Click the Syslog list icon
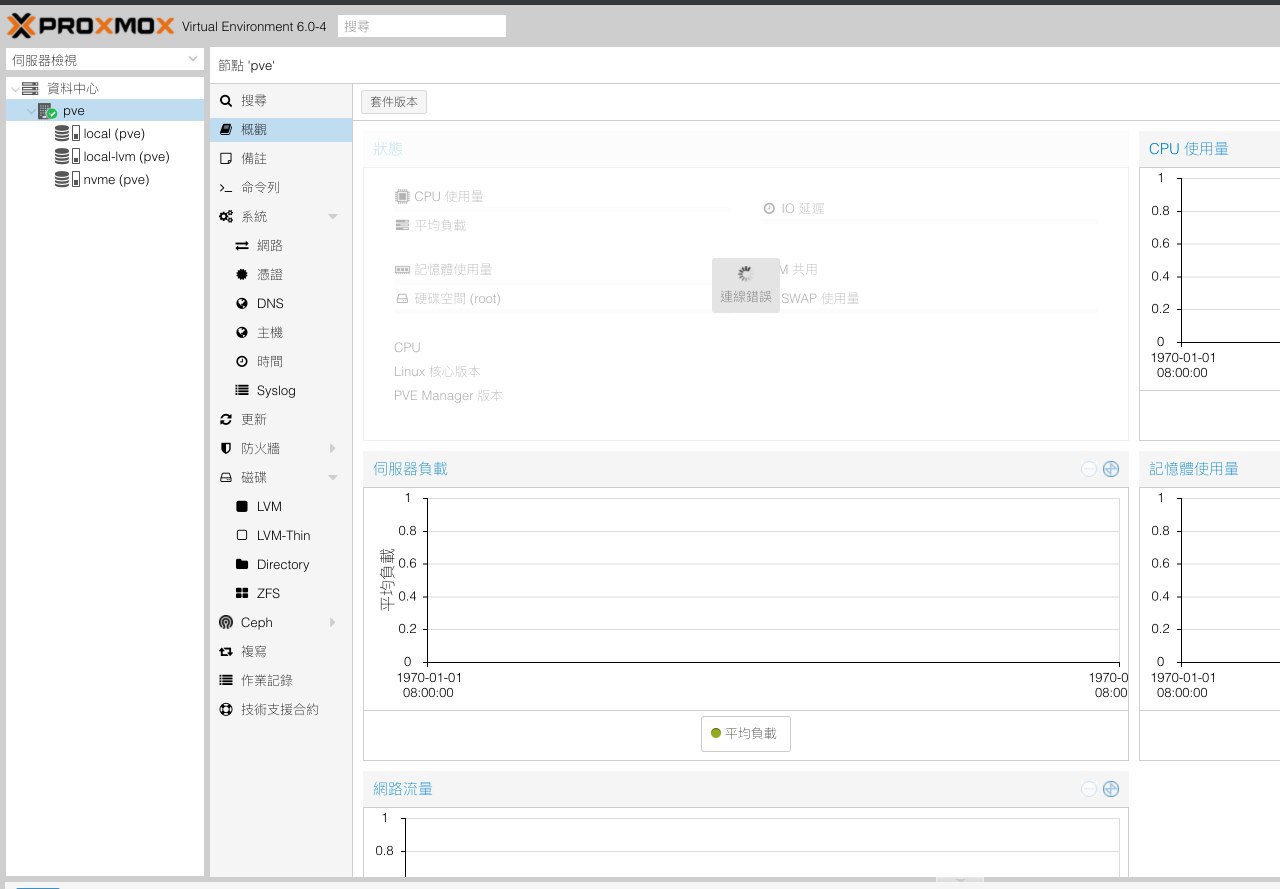1280x889 pixels. pyautogui.click(x=242, y=391)
